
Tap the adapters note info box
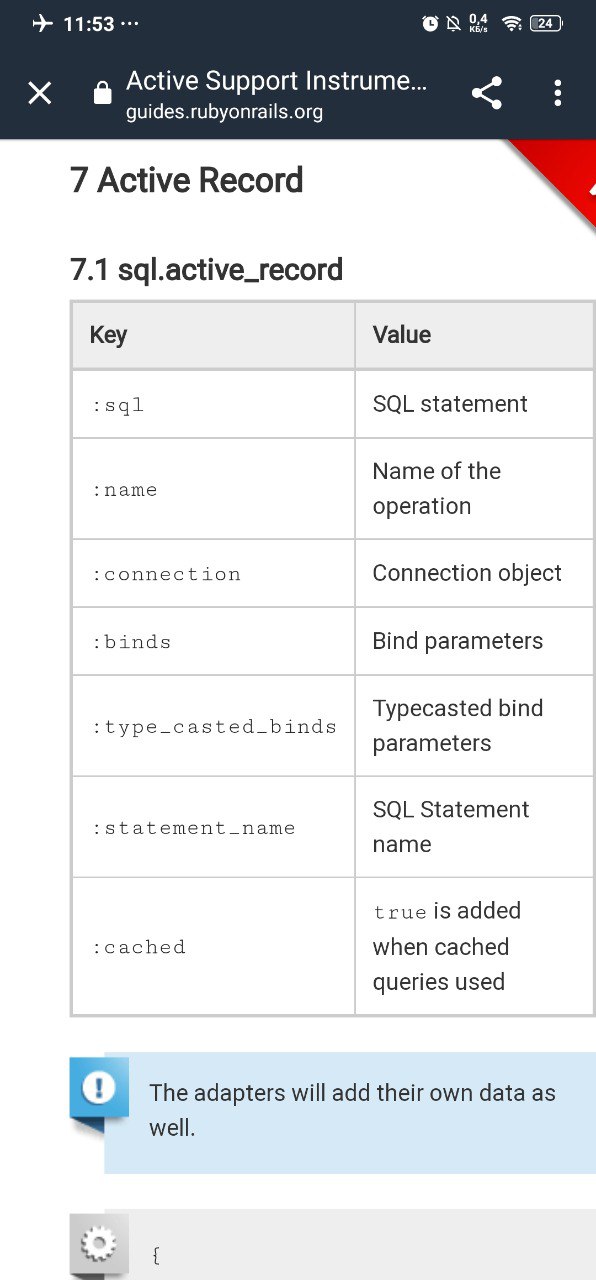tap(350, 1112)
